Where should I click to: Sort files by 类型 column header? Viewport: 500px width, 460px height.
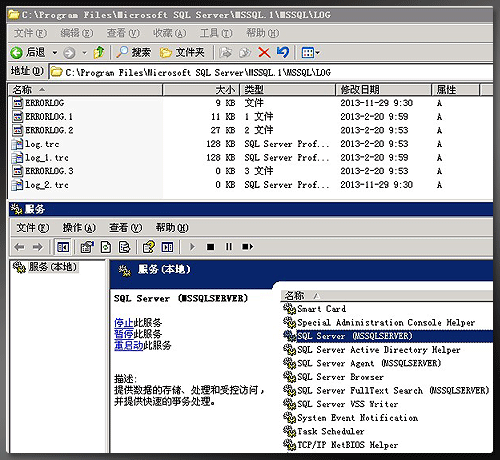point(287,90)
